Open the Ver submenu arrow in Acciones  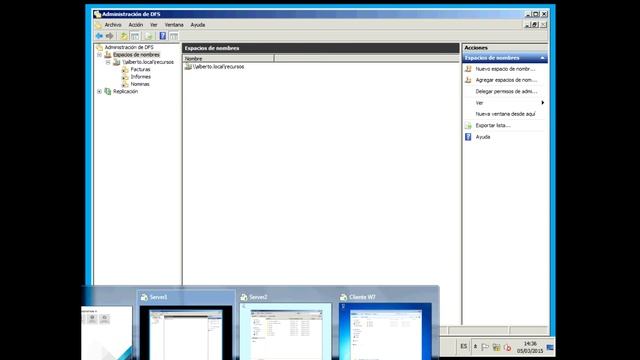542,103
